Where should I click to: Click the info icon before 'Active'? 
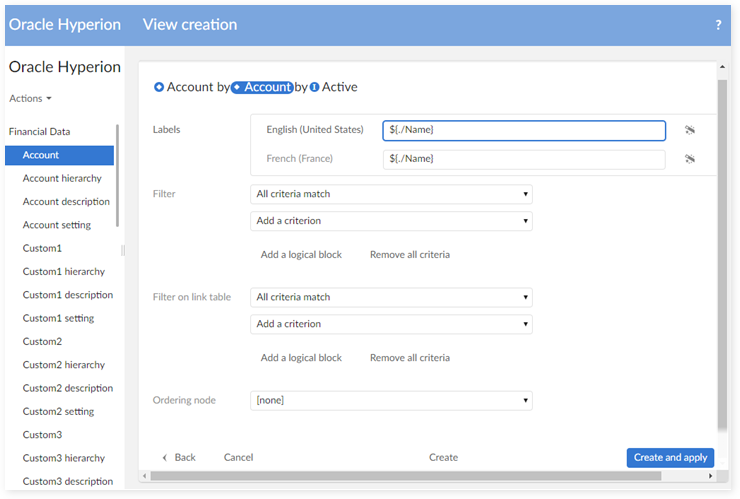(x=314, y=87)
